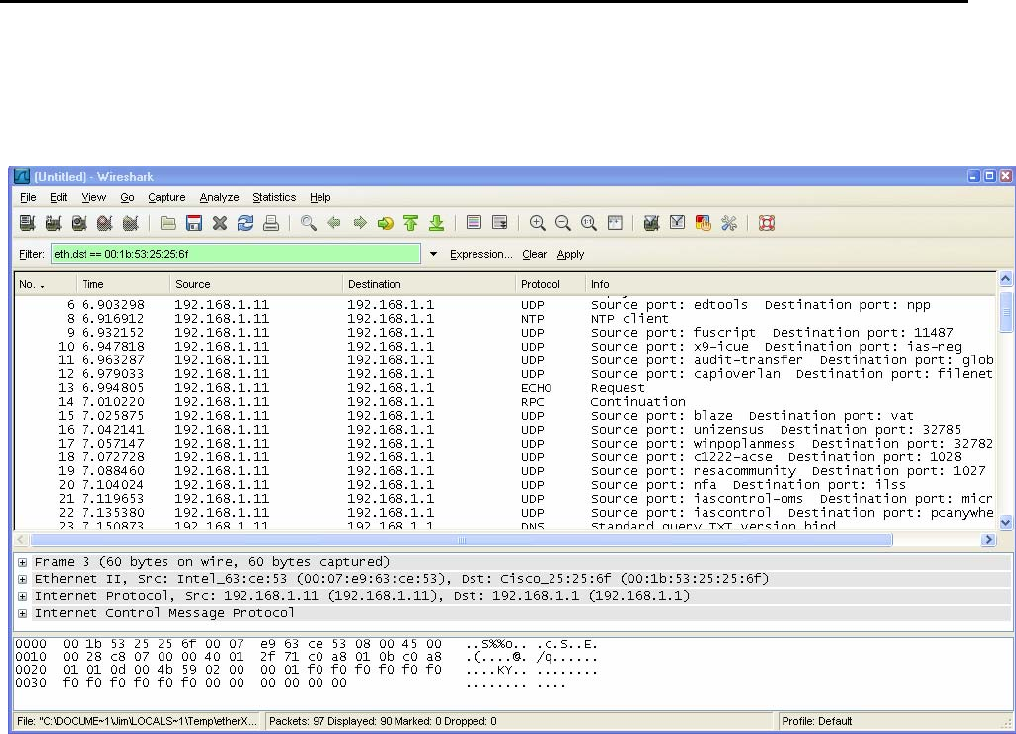
Task: Show the capture options dialog icon
Action: [x=53, y=224]
